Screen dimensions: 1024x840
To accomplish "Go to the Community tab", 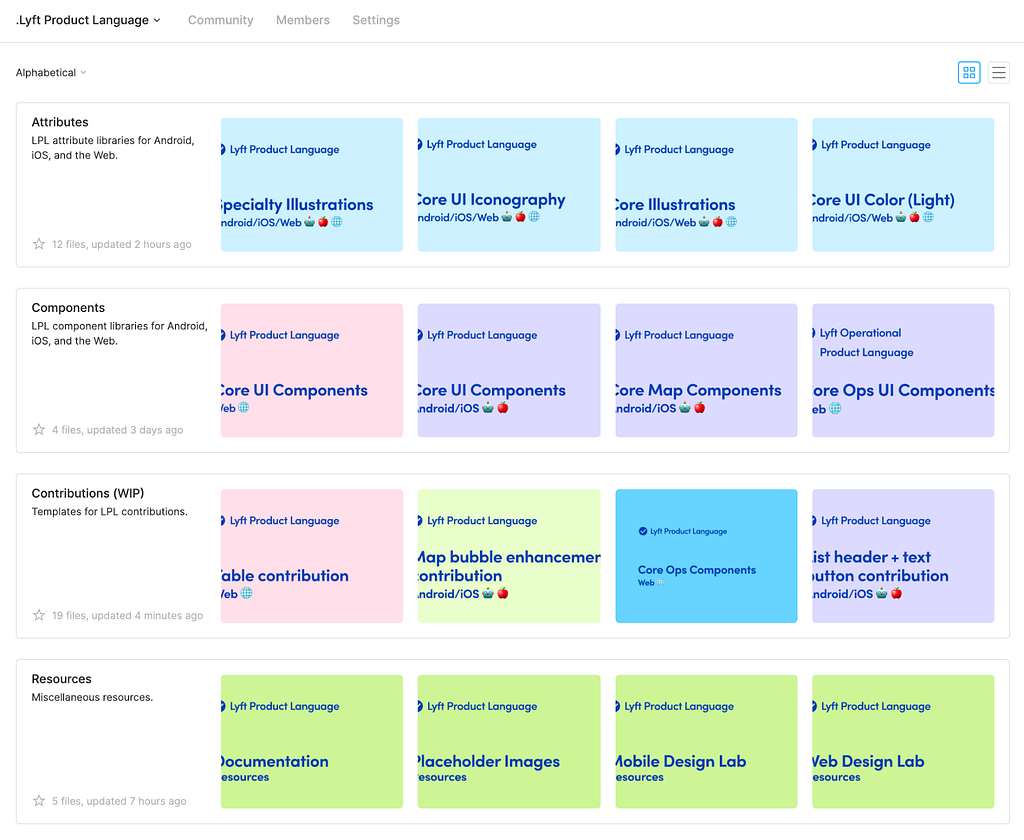I will [221, 20].
